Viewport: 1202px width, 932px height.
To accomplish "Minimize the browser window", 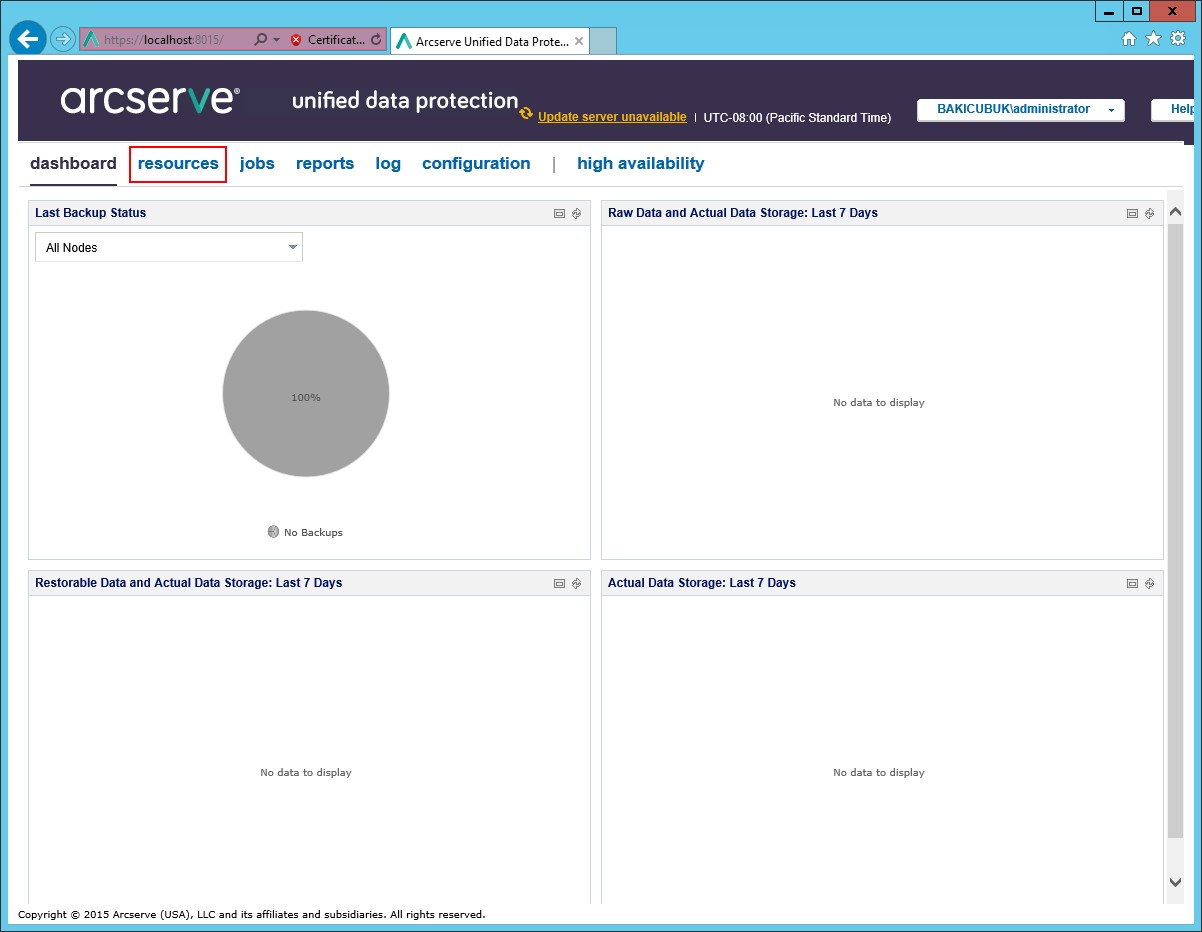I will [1109, 11].
